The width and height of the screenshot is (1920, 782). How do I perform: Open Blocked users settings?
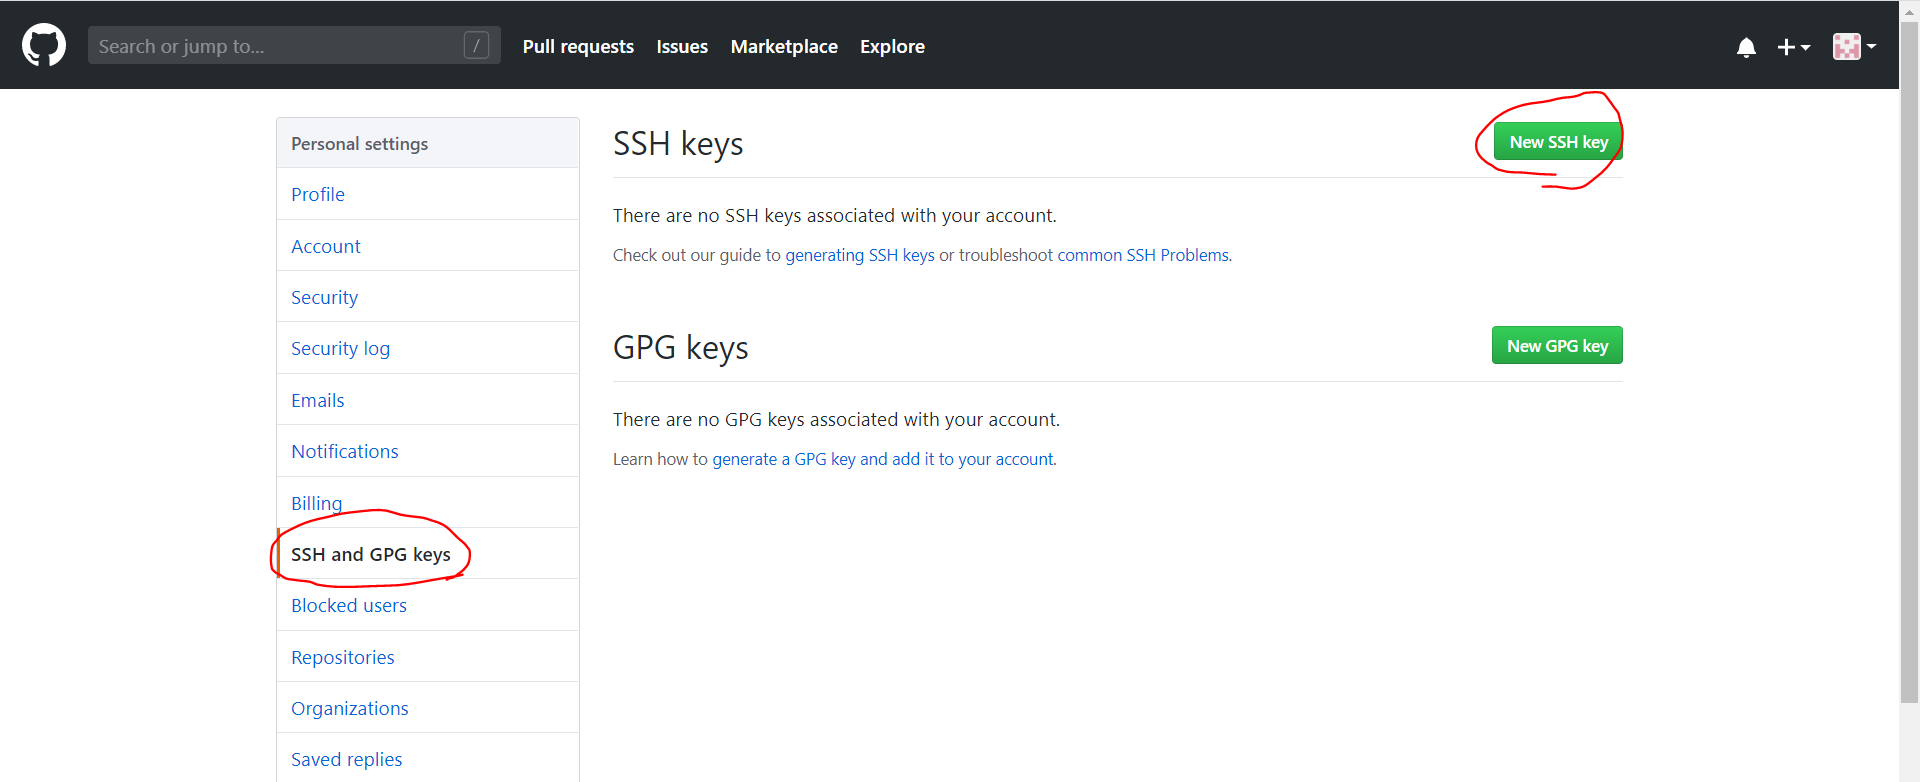pyautogui.click(x=428, y=605)
